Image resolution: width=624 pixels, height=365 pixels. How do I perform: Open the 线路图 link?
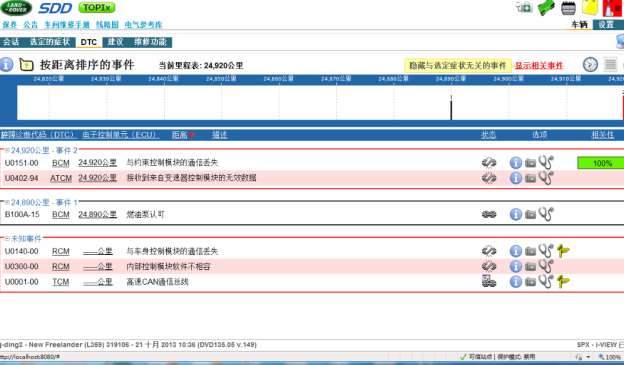[x=107, y=25]
